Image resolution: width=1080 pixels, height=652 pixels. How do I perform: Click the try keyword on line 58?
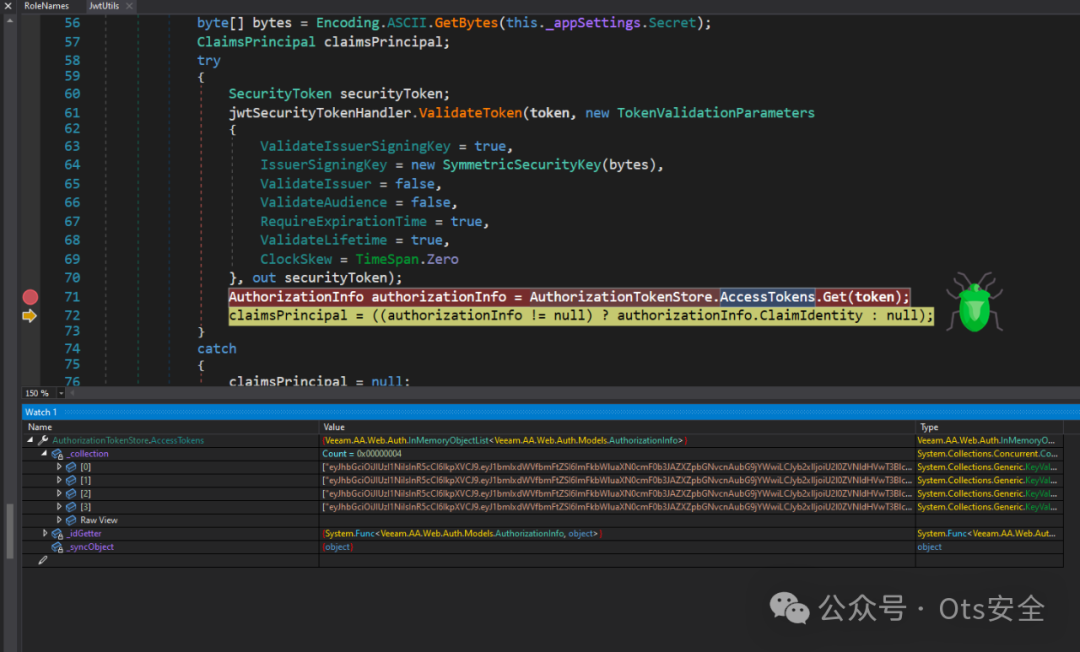tap(209, 61)
